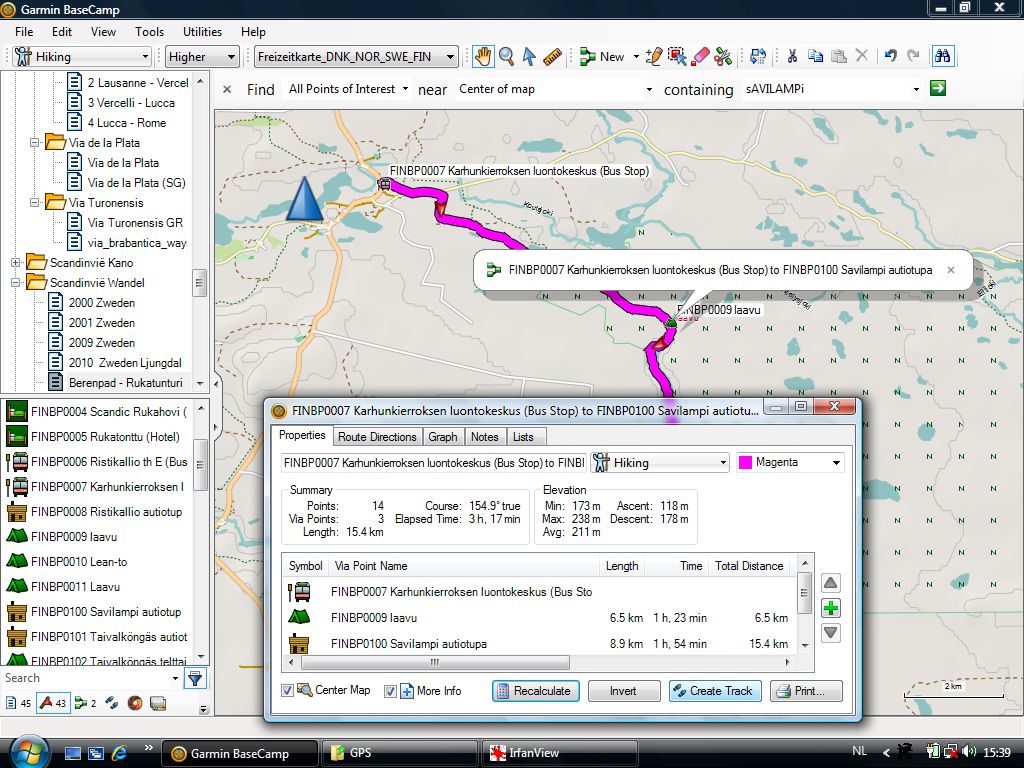1024x768 pixels.
Task: Click the Create Track button
Action: (x=714, y=691)
